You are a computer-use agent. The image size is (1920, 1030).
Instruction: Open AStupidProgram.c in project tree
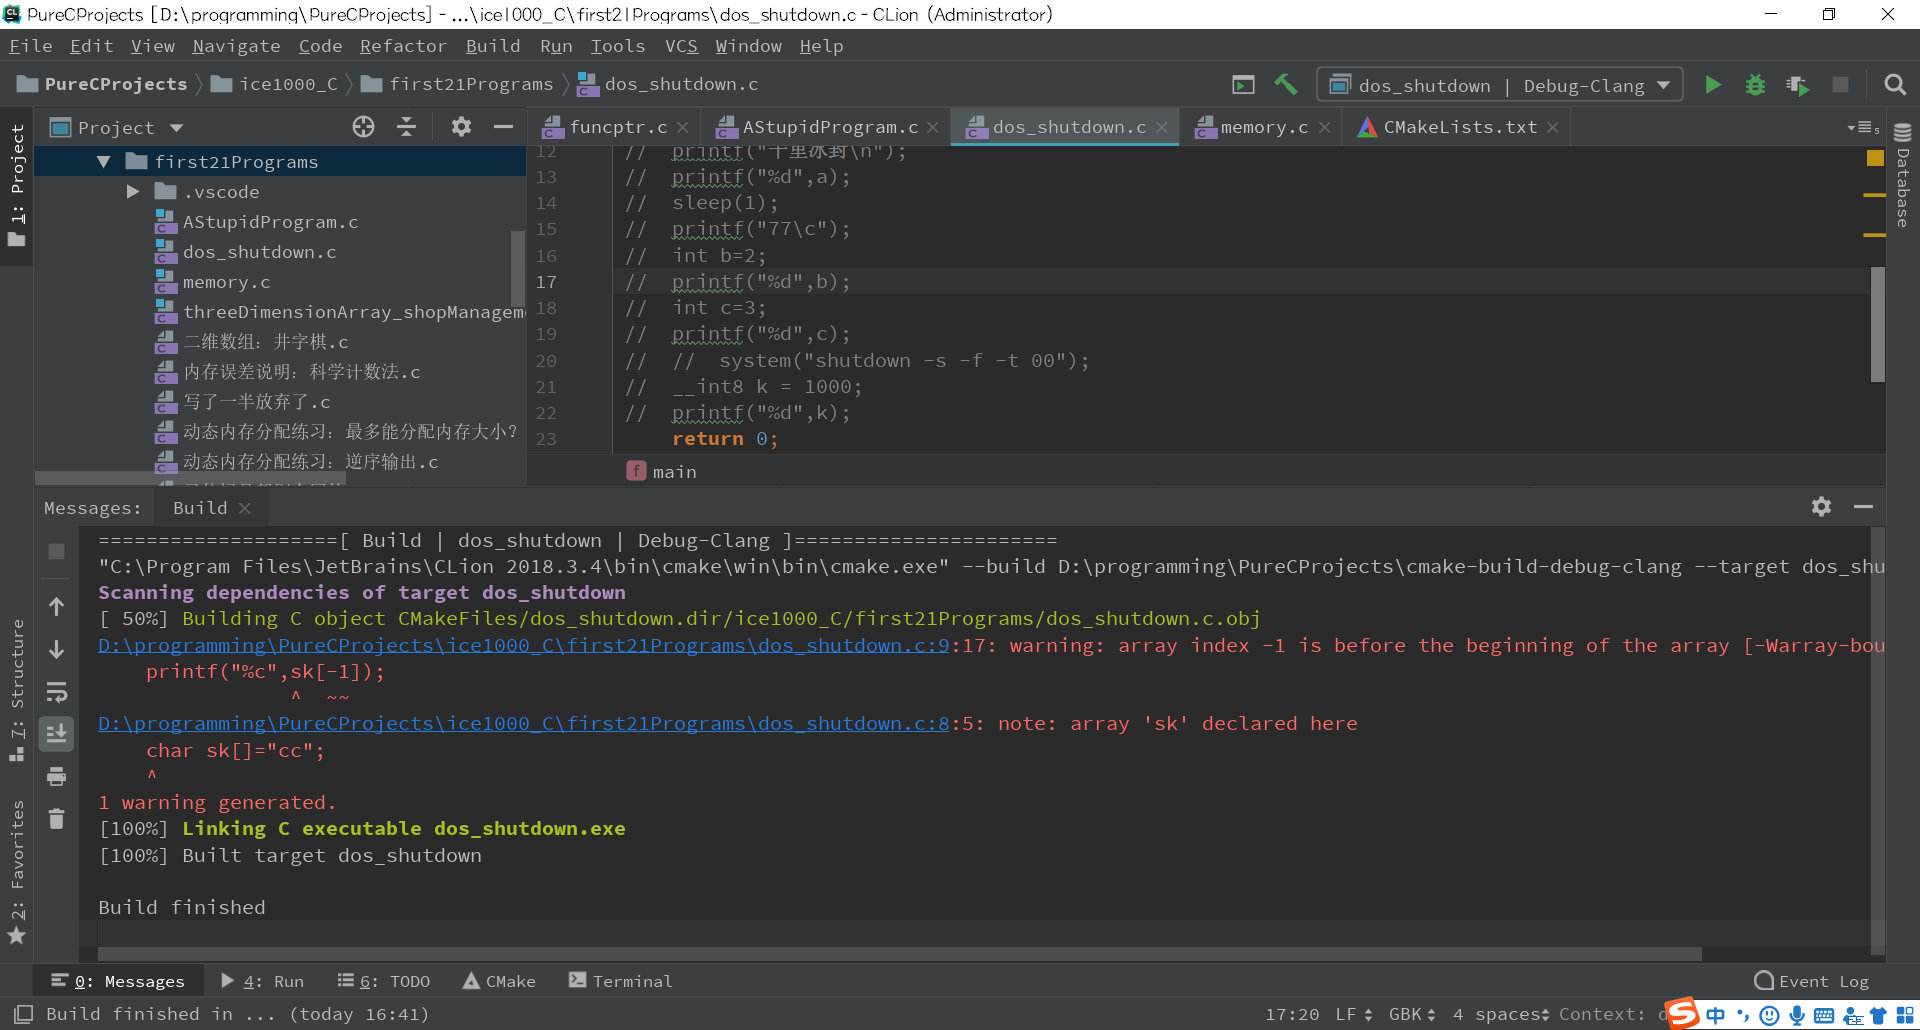(270, 222)
